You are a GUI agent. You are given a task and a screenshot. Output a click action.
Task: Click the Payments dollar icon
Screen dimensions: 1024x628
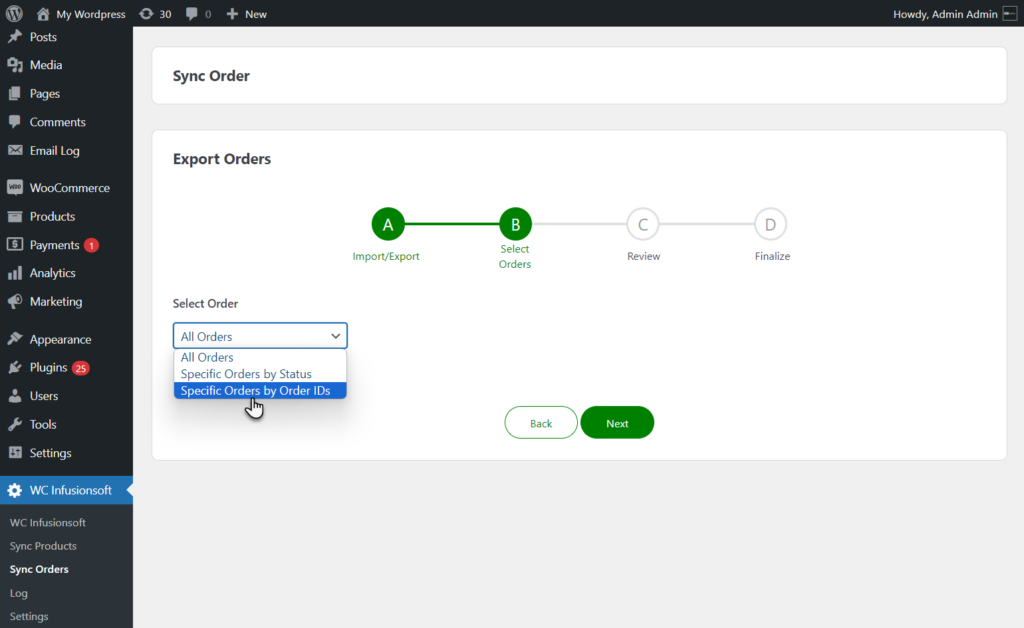click(15, 244)
